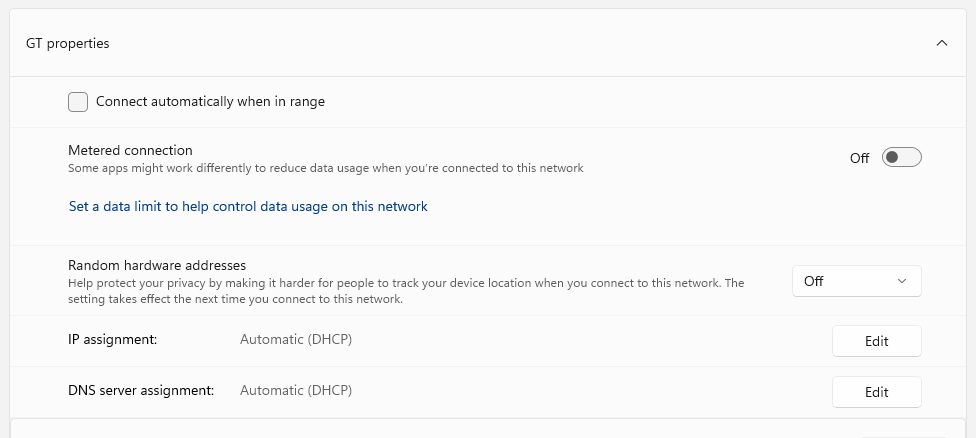Viewport: 976px width, 438px height.
Task: Tick the Connect automatically when in range checkbox
Action: (x=78, y=101)
